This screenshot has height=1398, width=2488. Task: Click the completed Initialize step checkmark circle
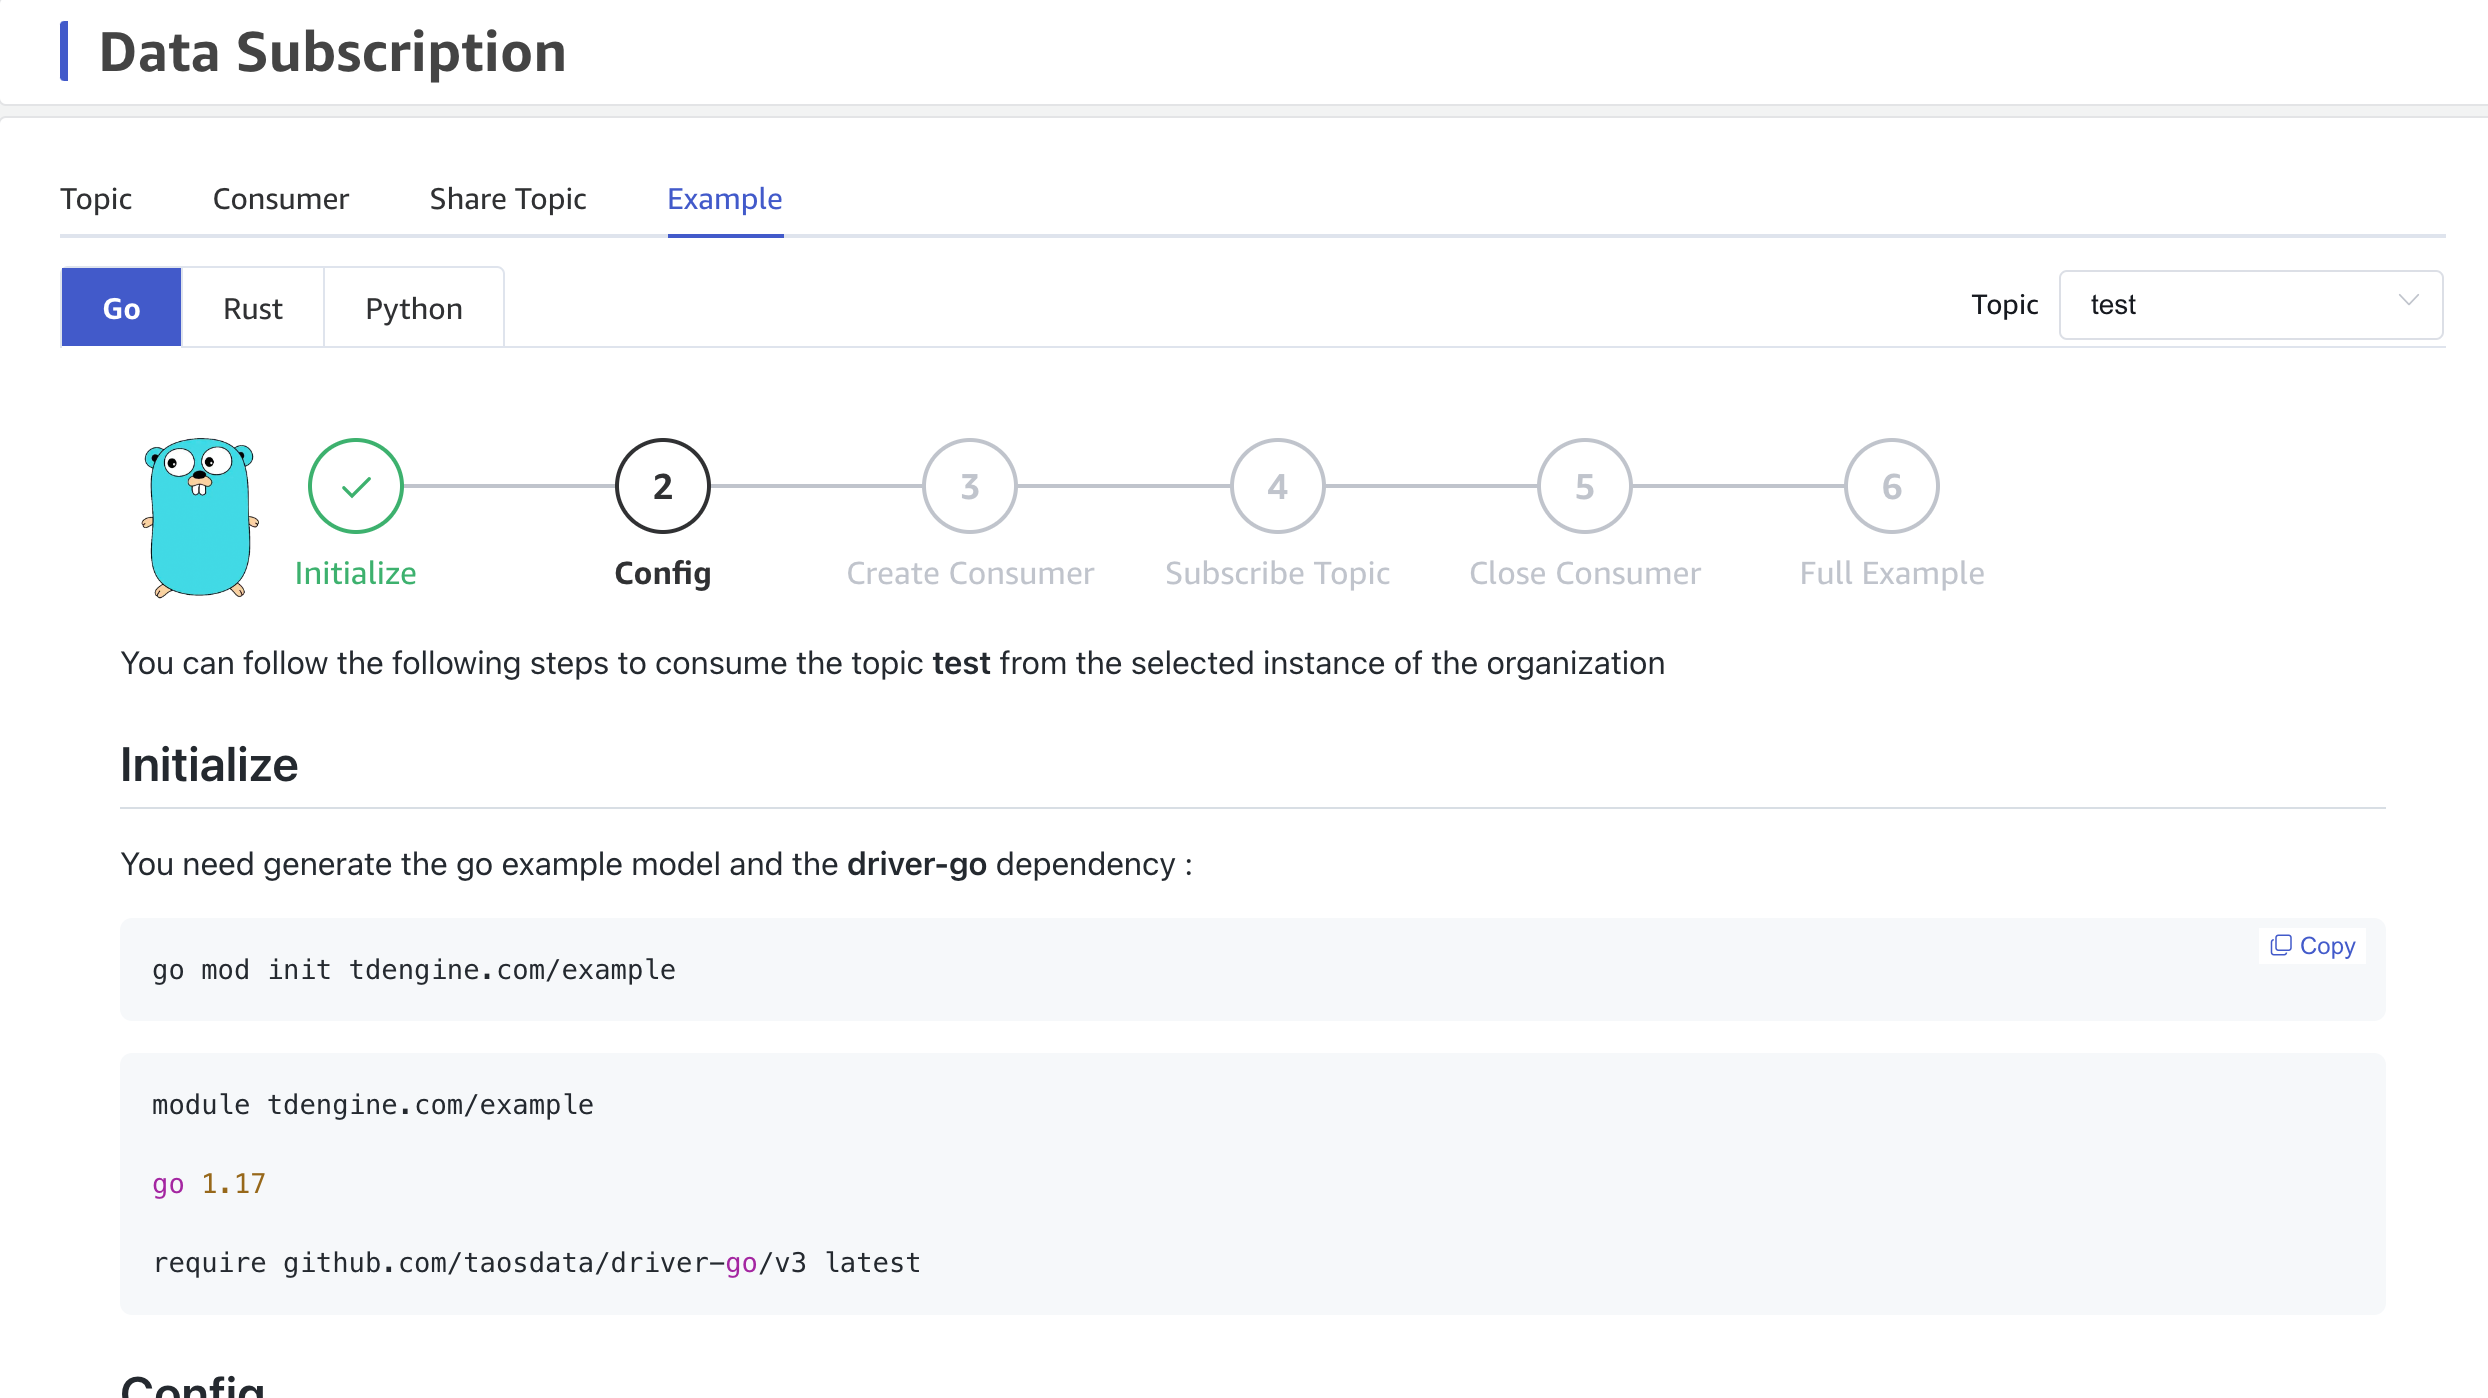point(356,487)
